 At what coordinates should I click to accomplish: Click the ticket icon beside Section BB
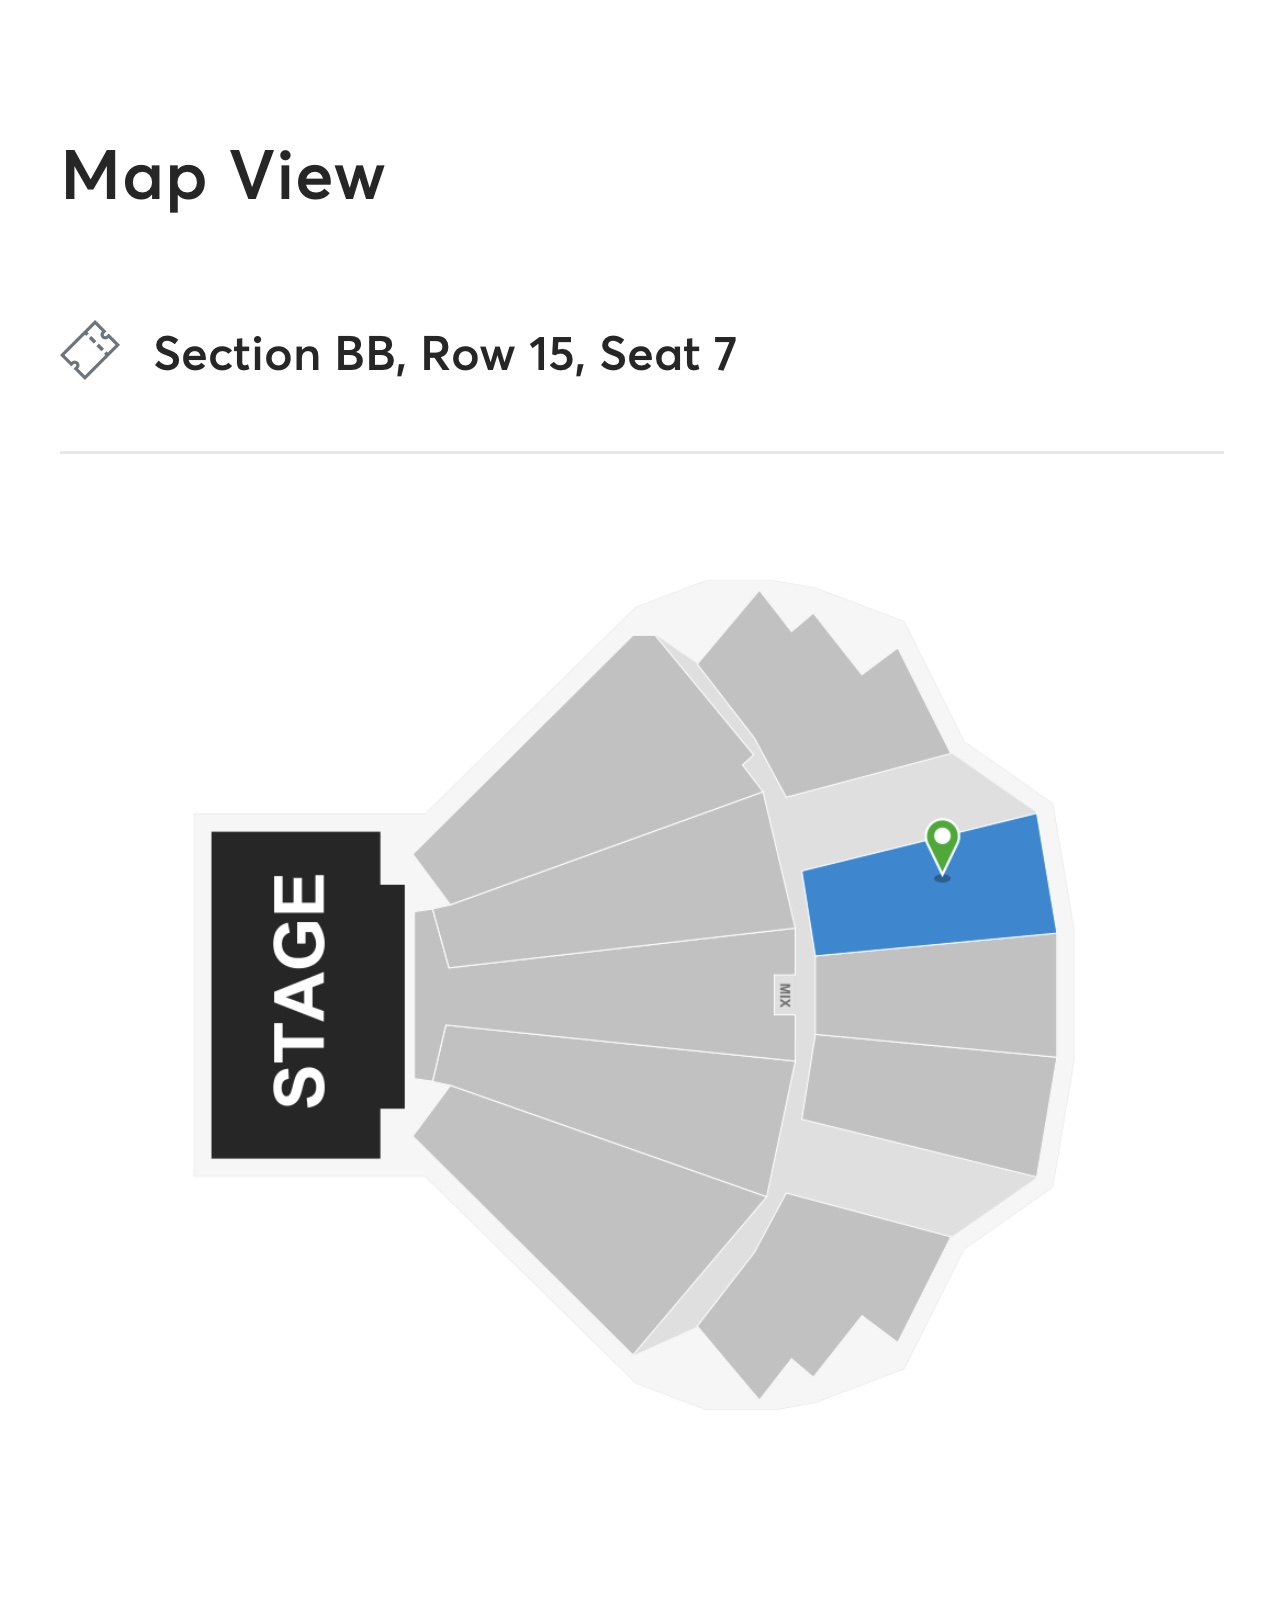pos(90,351)
